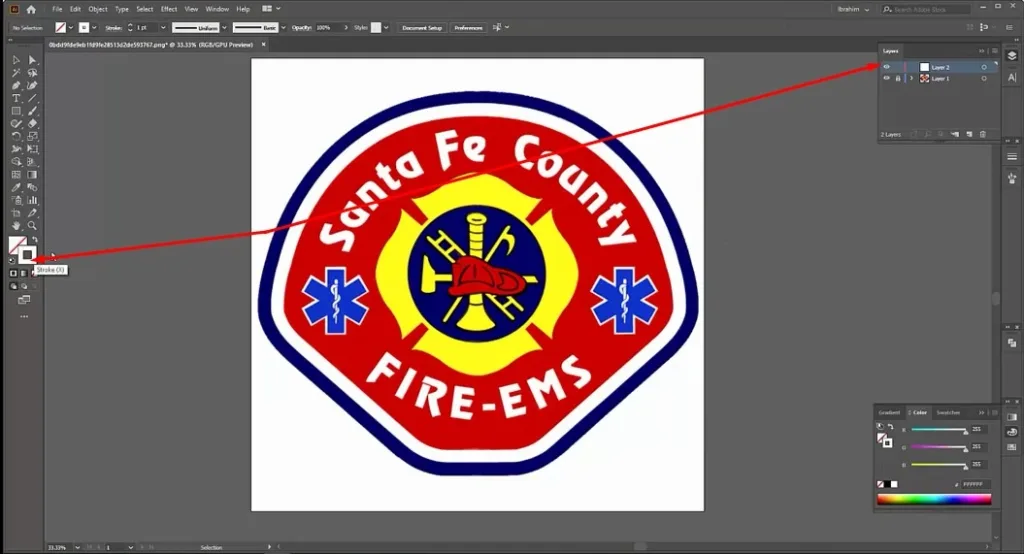
Task: Select the Column Graph tool
Action: (32, 200)
